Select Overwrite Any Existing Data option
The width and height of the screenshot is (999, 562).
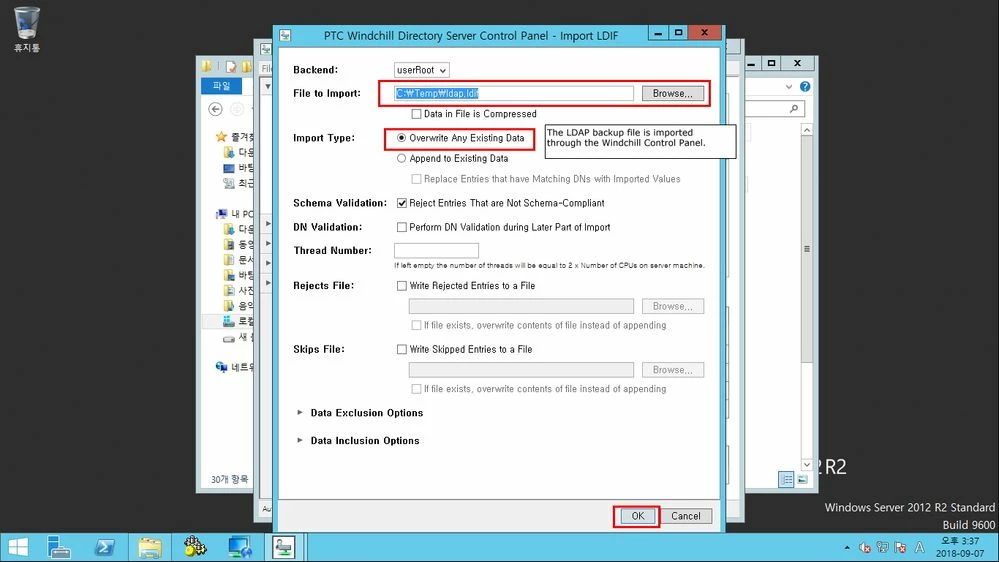[x=401, y=138]
